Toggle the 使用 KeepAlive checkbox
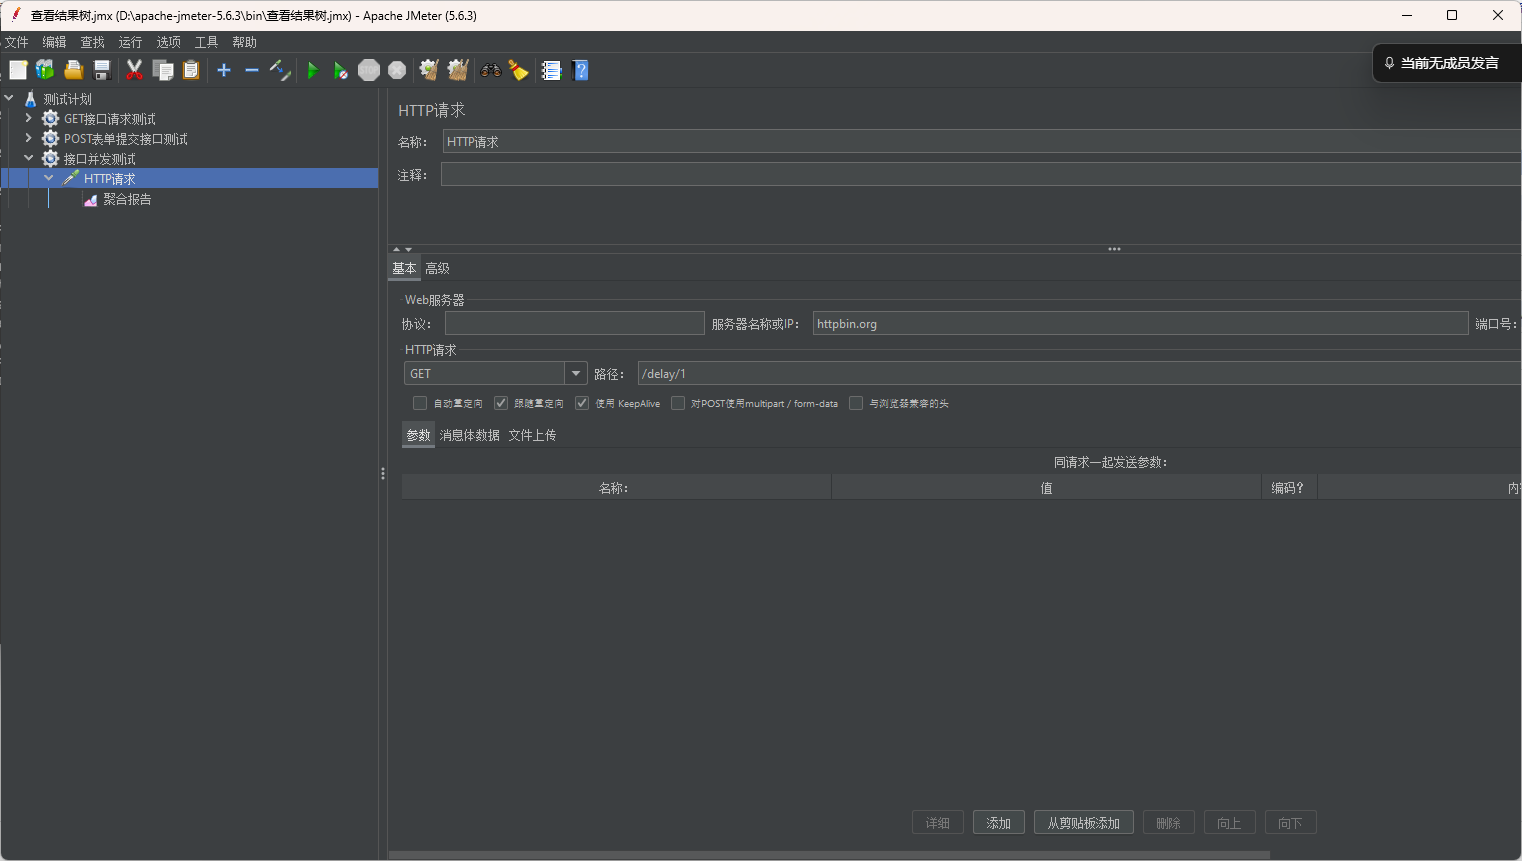This screenshot has height=861, width=1522. (x=582, y=403)
